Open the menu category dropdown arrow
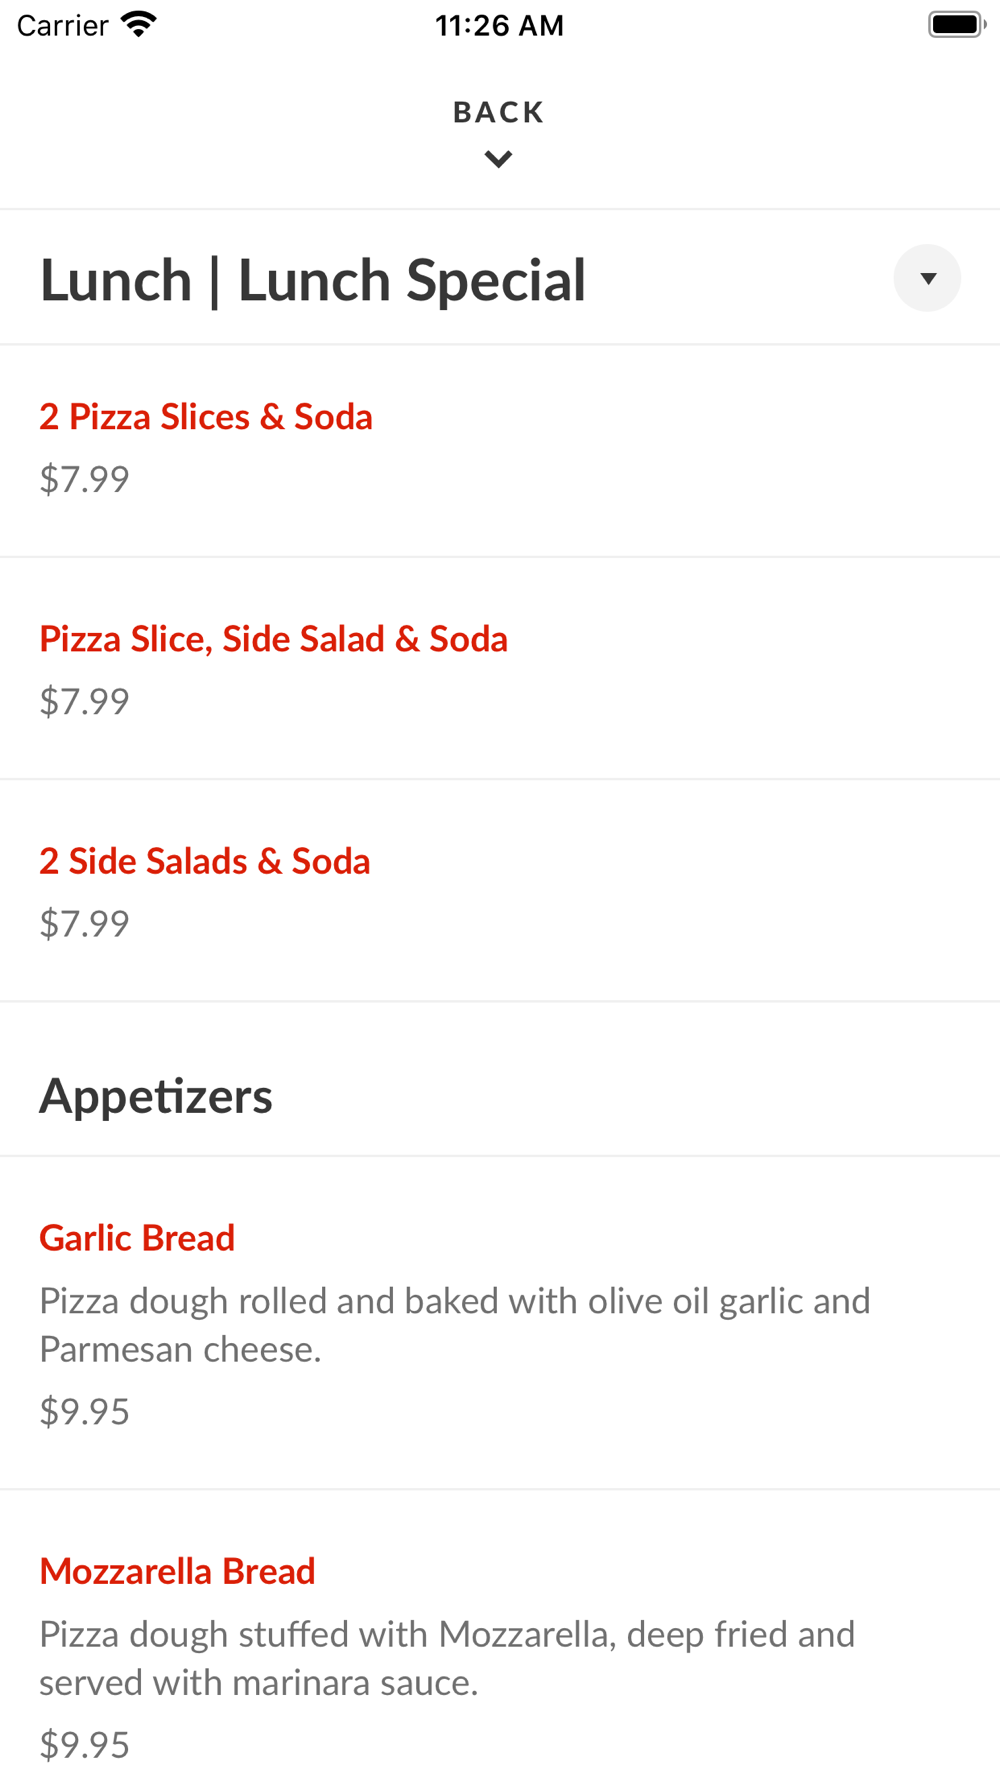Image resolution: width=1000 pixels, height=1778 pixels. point(927,278)
